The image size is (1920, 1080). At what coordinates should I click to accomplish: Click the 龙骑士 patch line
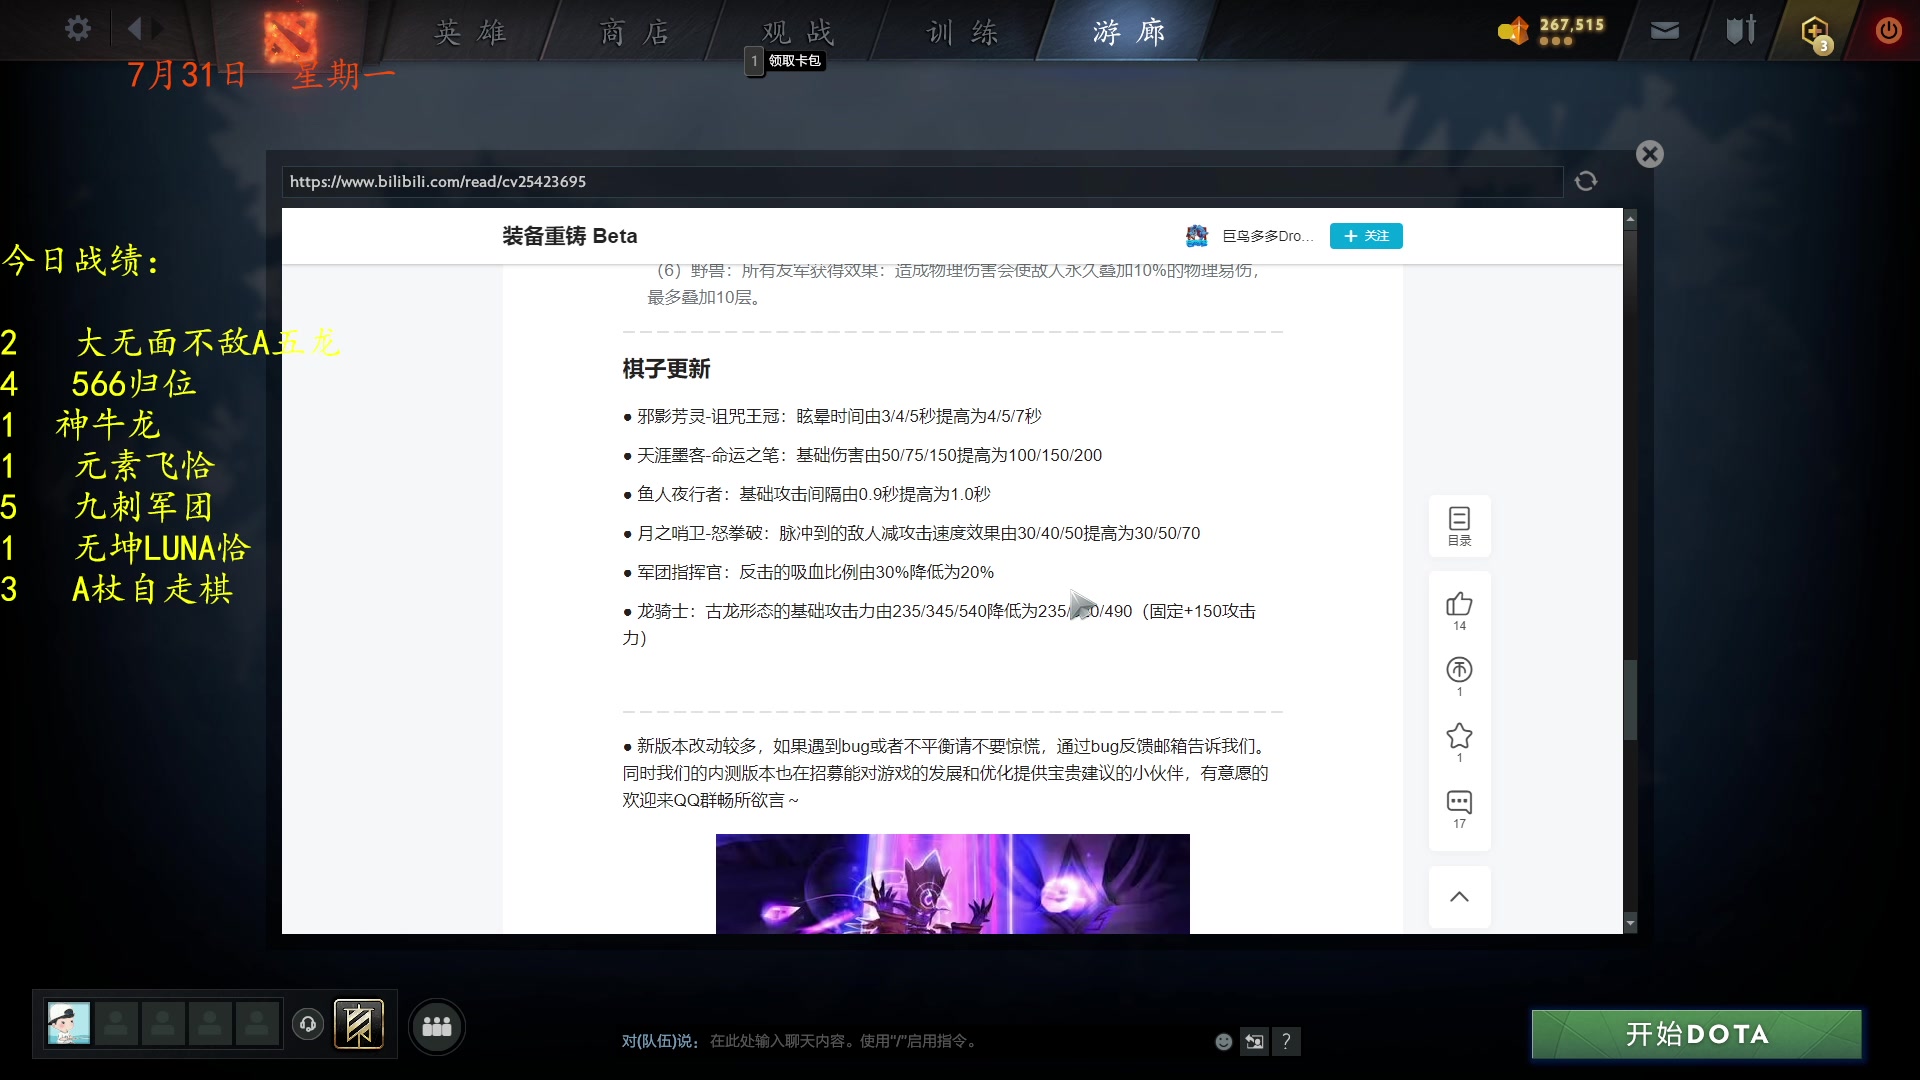tap(939, 624)
